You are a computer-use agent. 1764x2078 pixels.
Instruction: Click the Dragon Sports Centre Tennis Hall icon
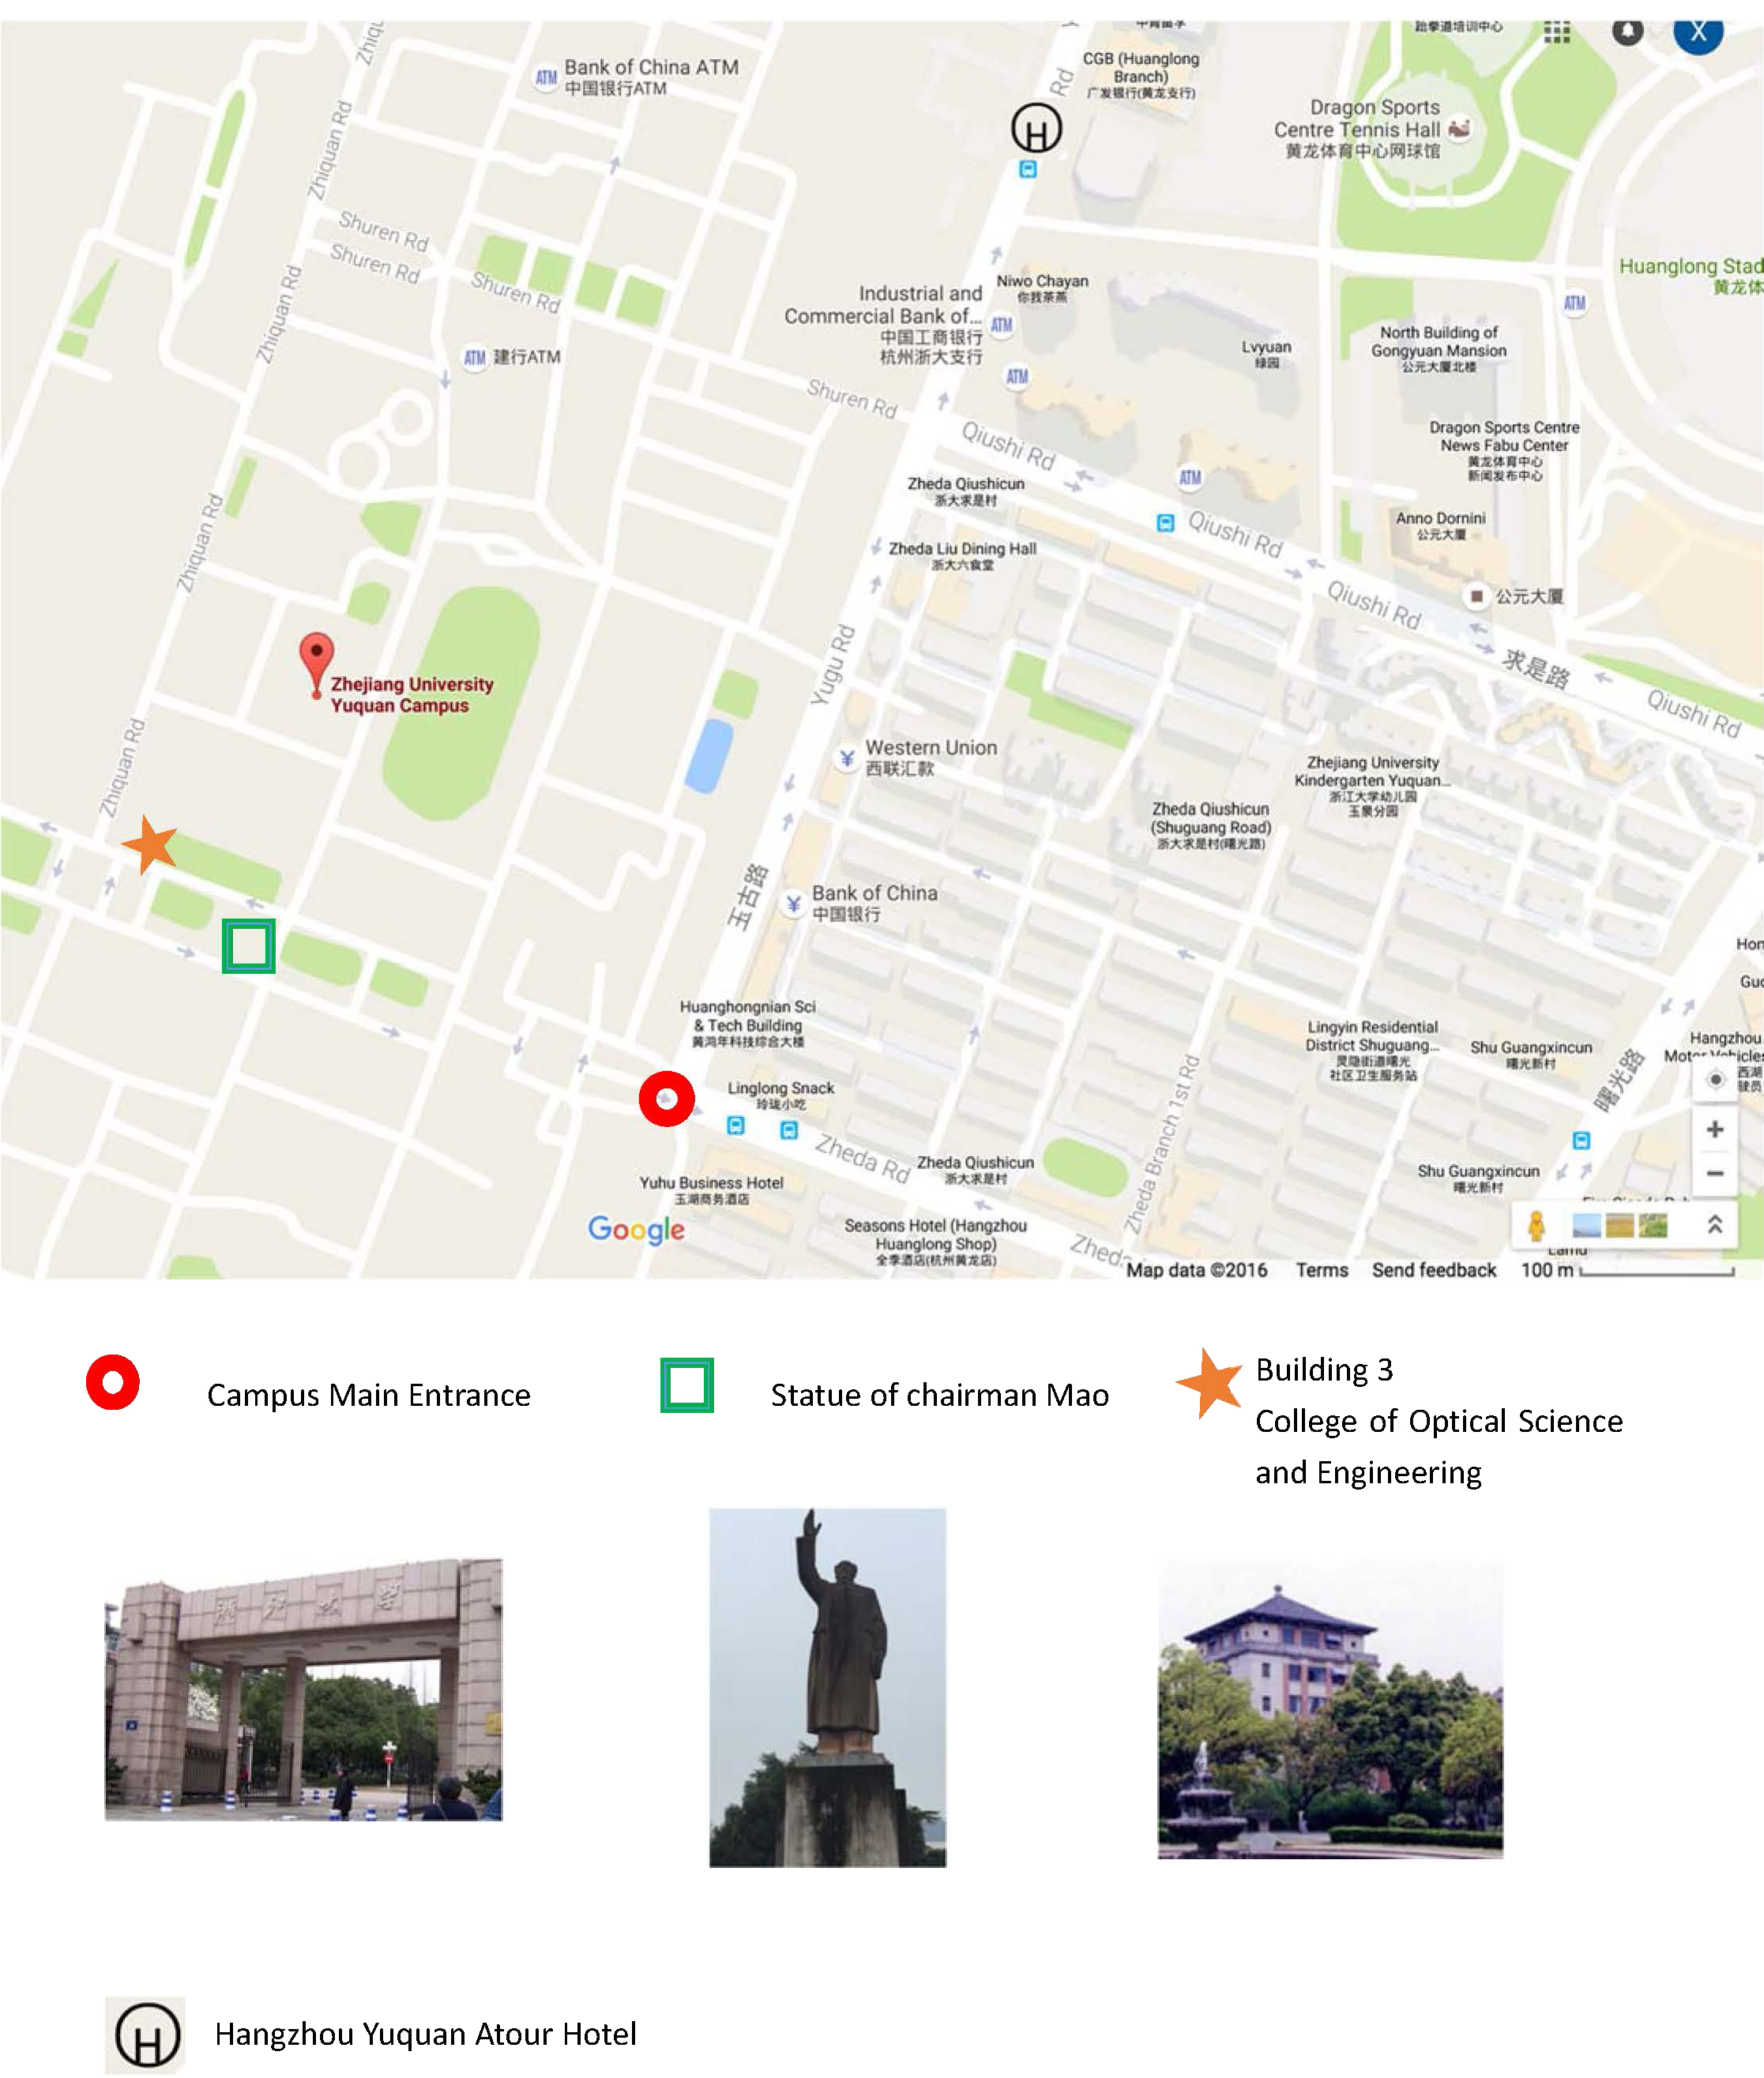click(1459, 129)
